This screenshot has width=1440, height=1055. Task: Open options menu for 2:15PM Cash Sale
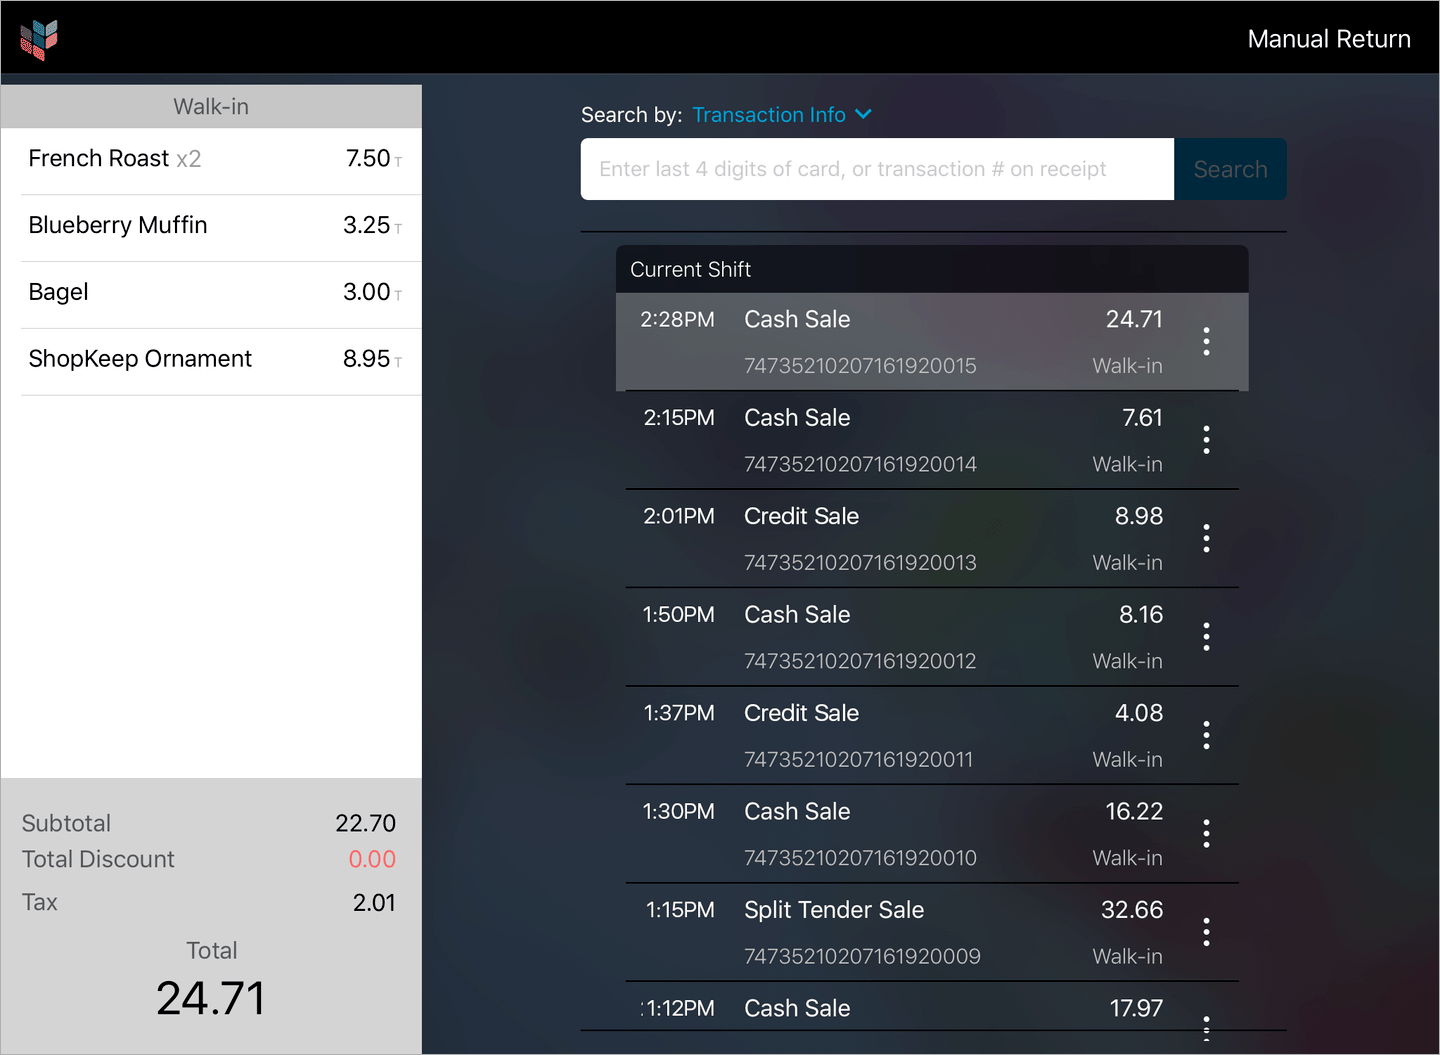(1206, 440)
